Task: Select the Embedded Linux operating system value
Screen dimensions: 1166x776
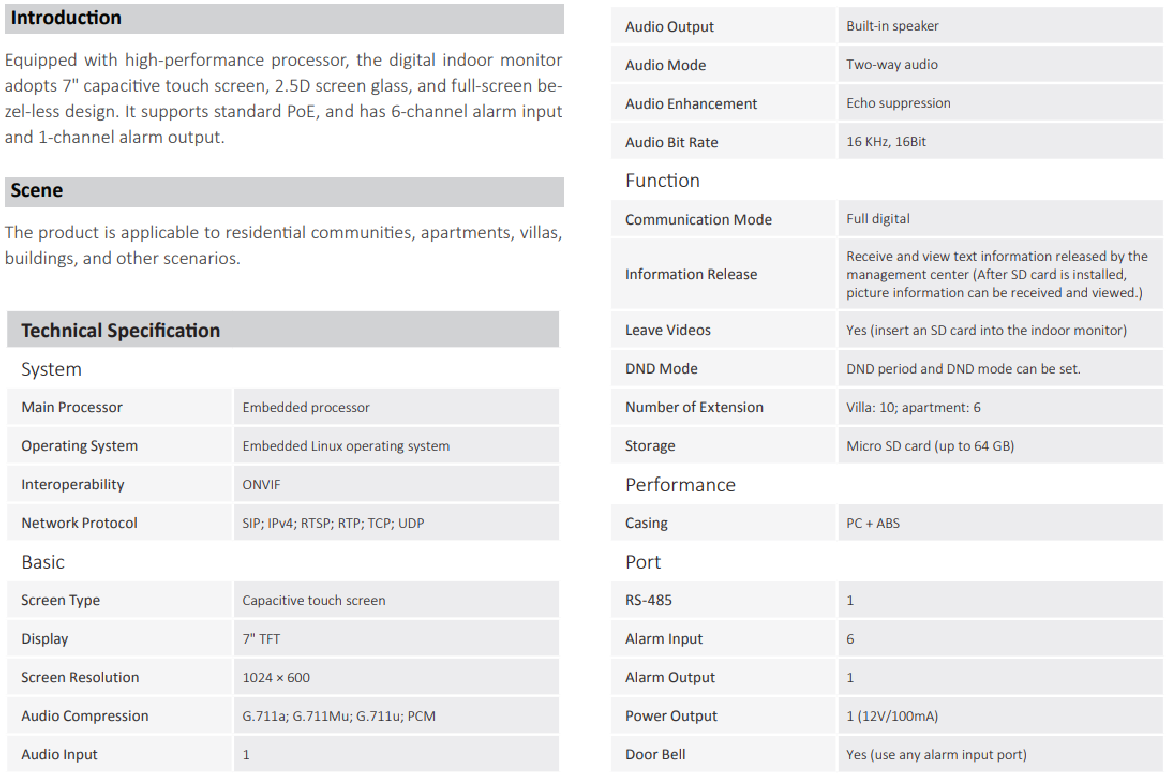Action: pos(346,446)
